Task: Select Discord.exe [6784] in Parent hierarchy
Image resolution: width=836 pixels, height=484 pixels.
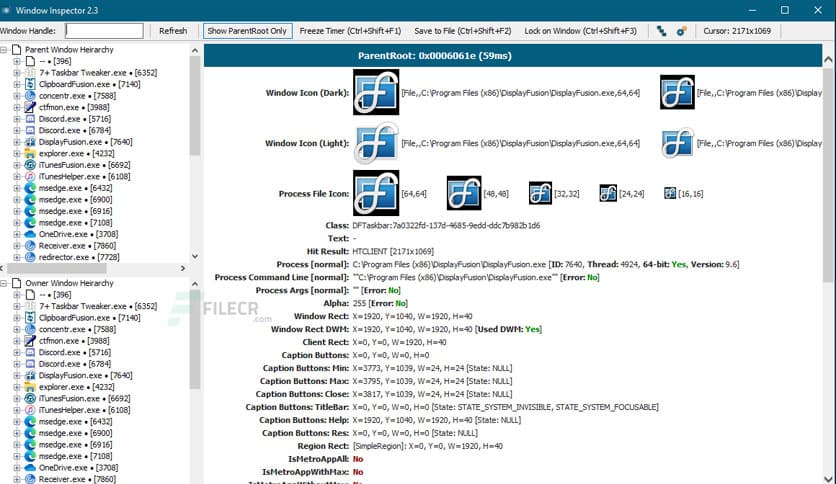Action: pos(75,131)
